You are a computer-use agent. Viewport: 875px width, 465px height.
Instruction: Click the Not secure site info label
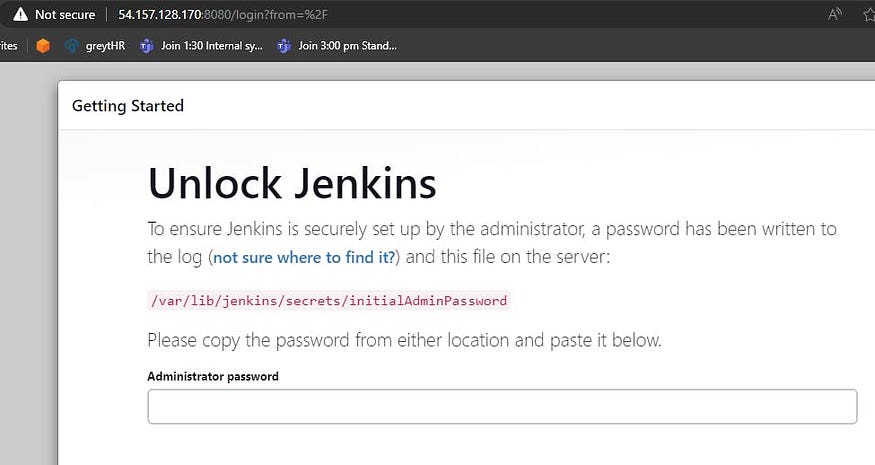pos(65,15)
